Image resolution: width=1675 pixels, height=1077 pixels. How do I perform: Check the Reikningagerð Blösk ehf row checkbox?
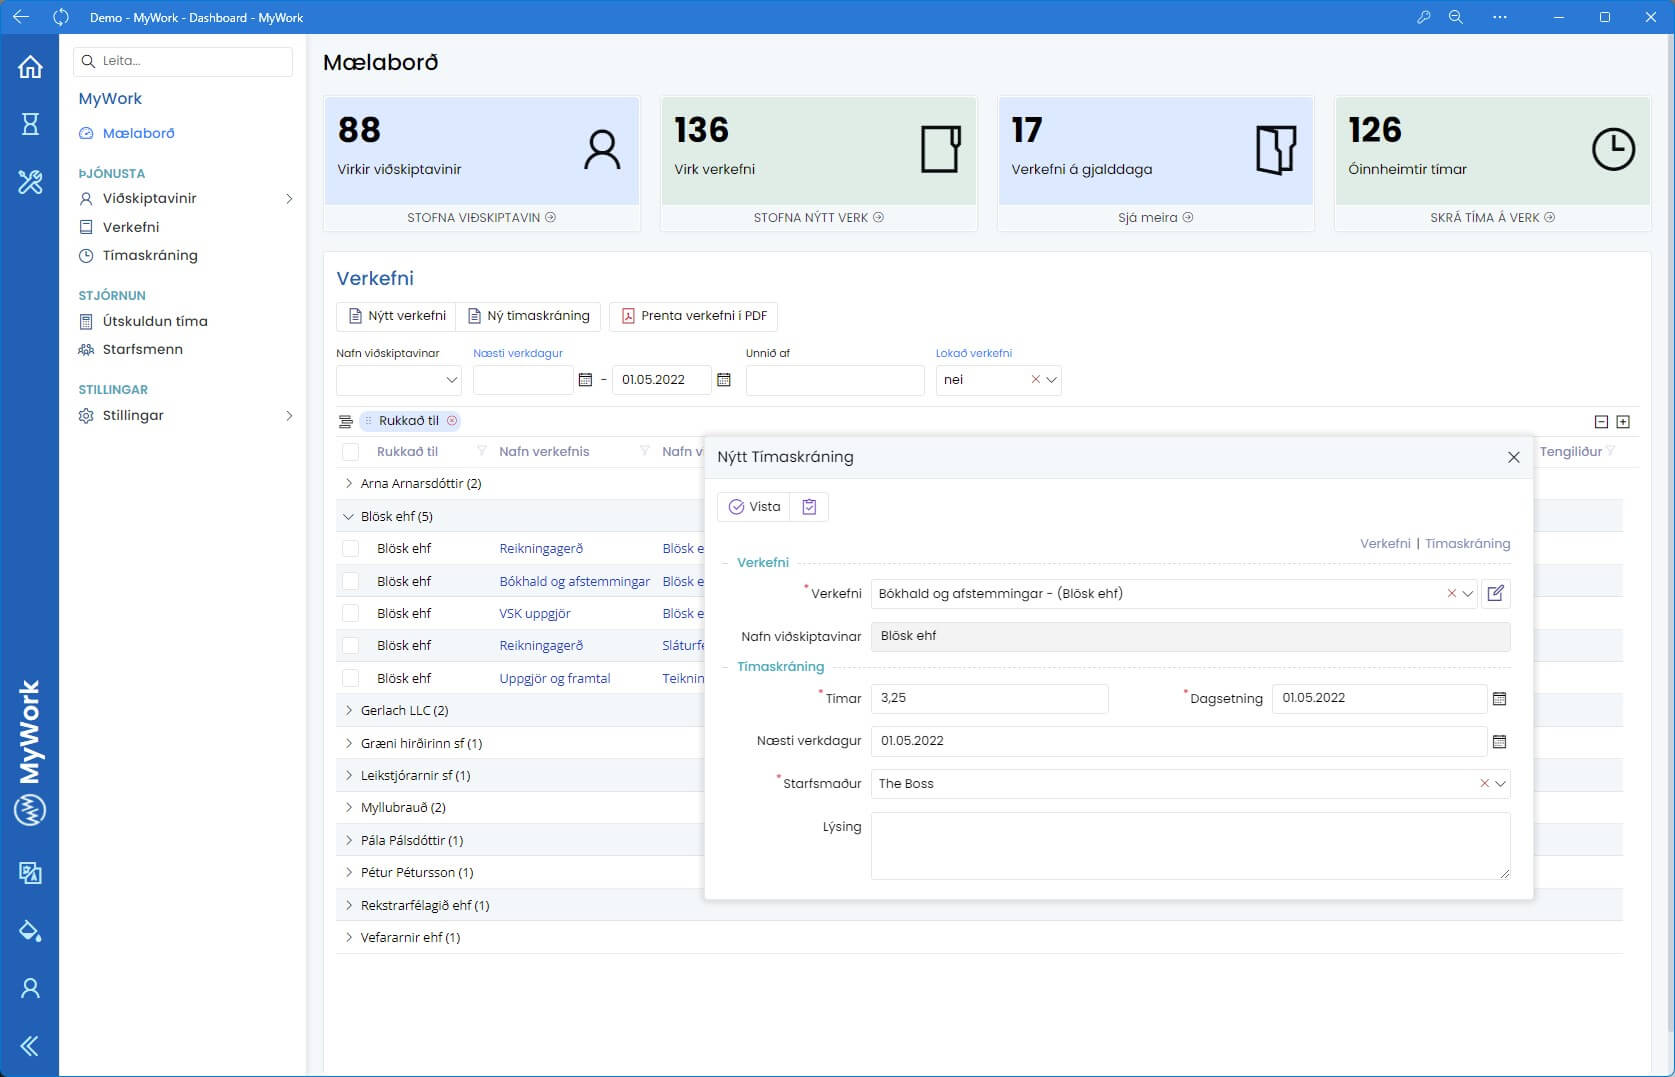350,549
